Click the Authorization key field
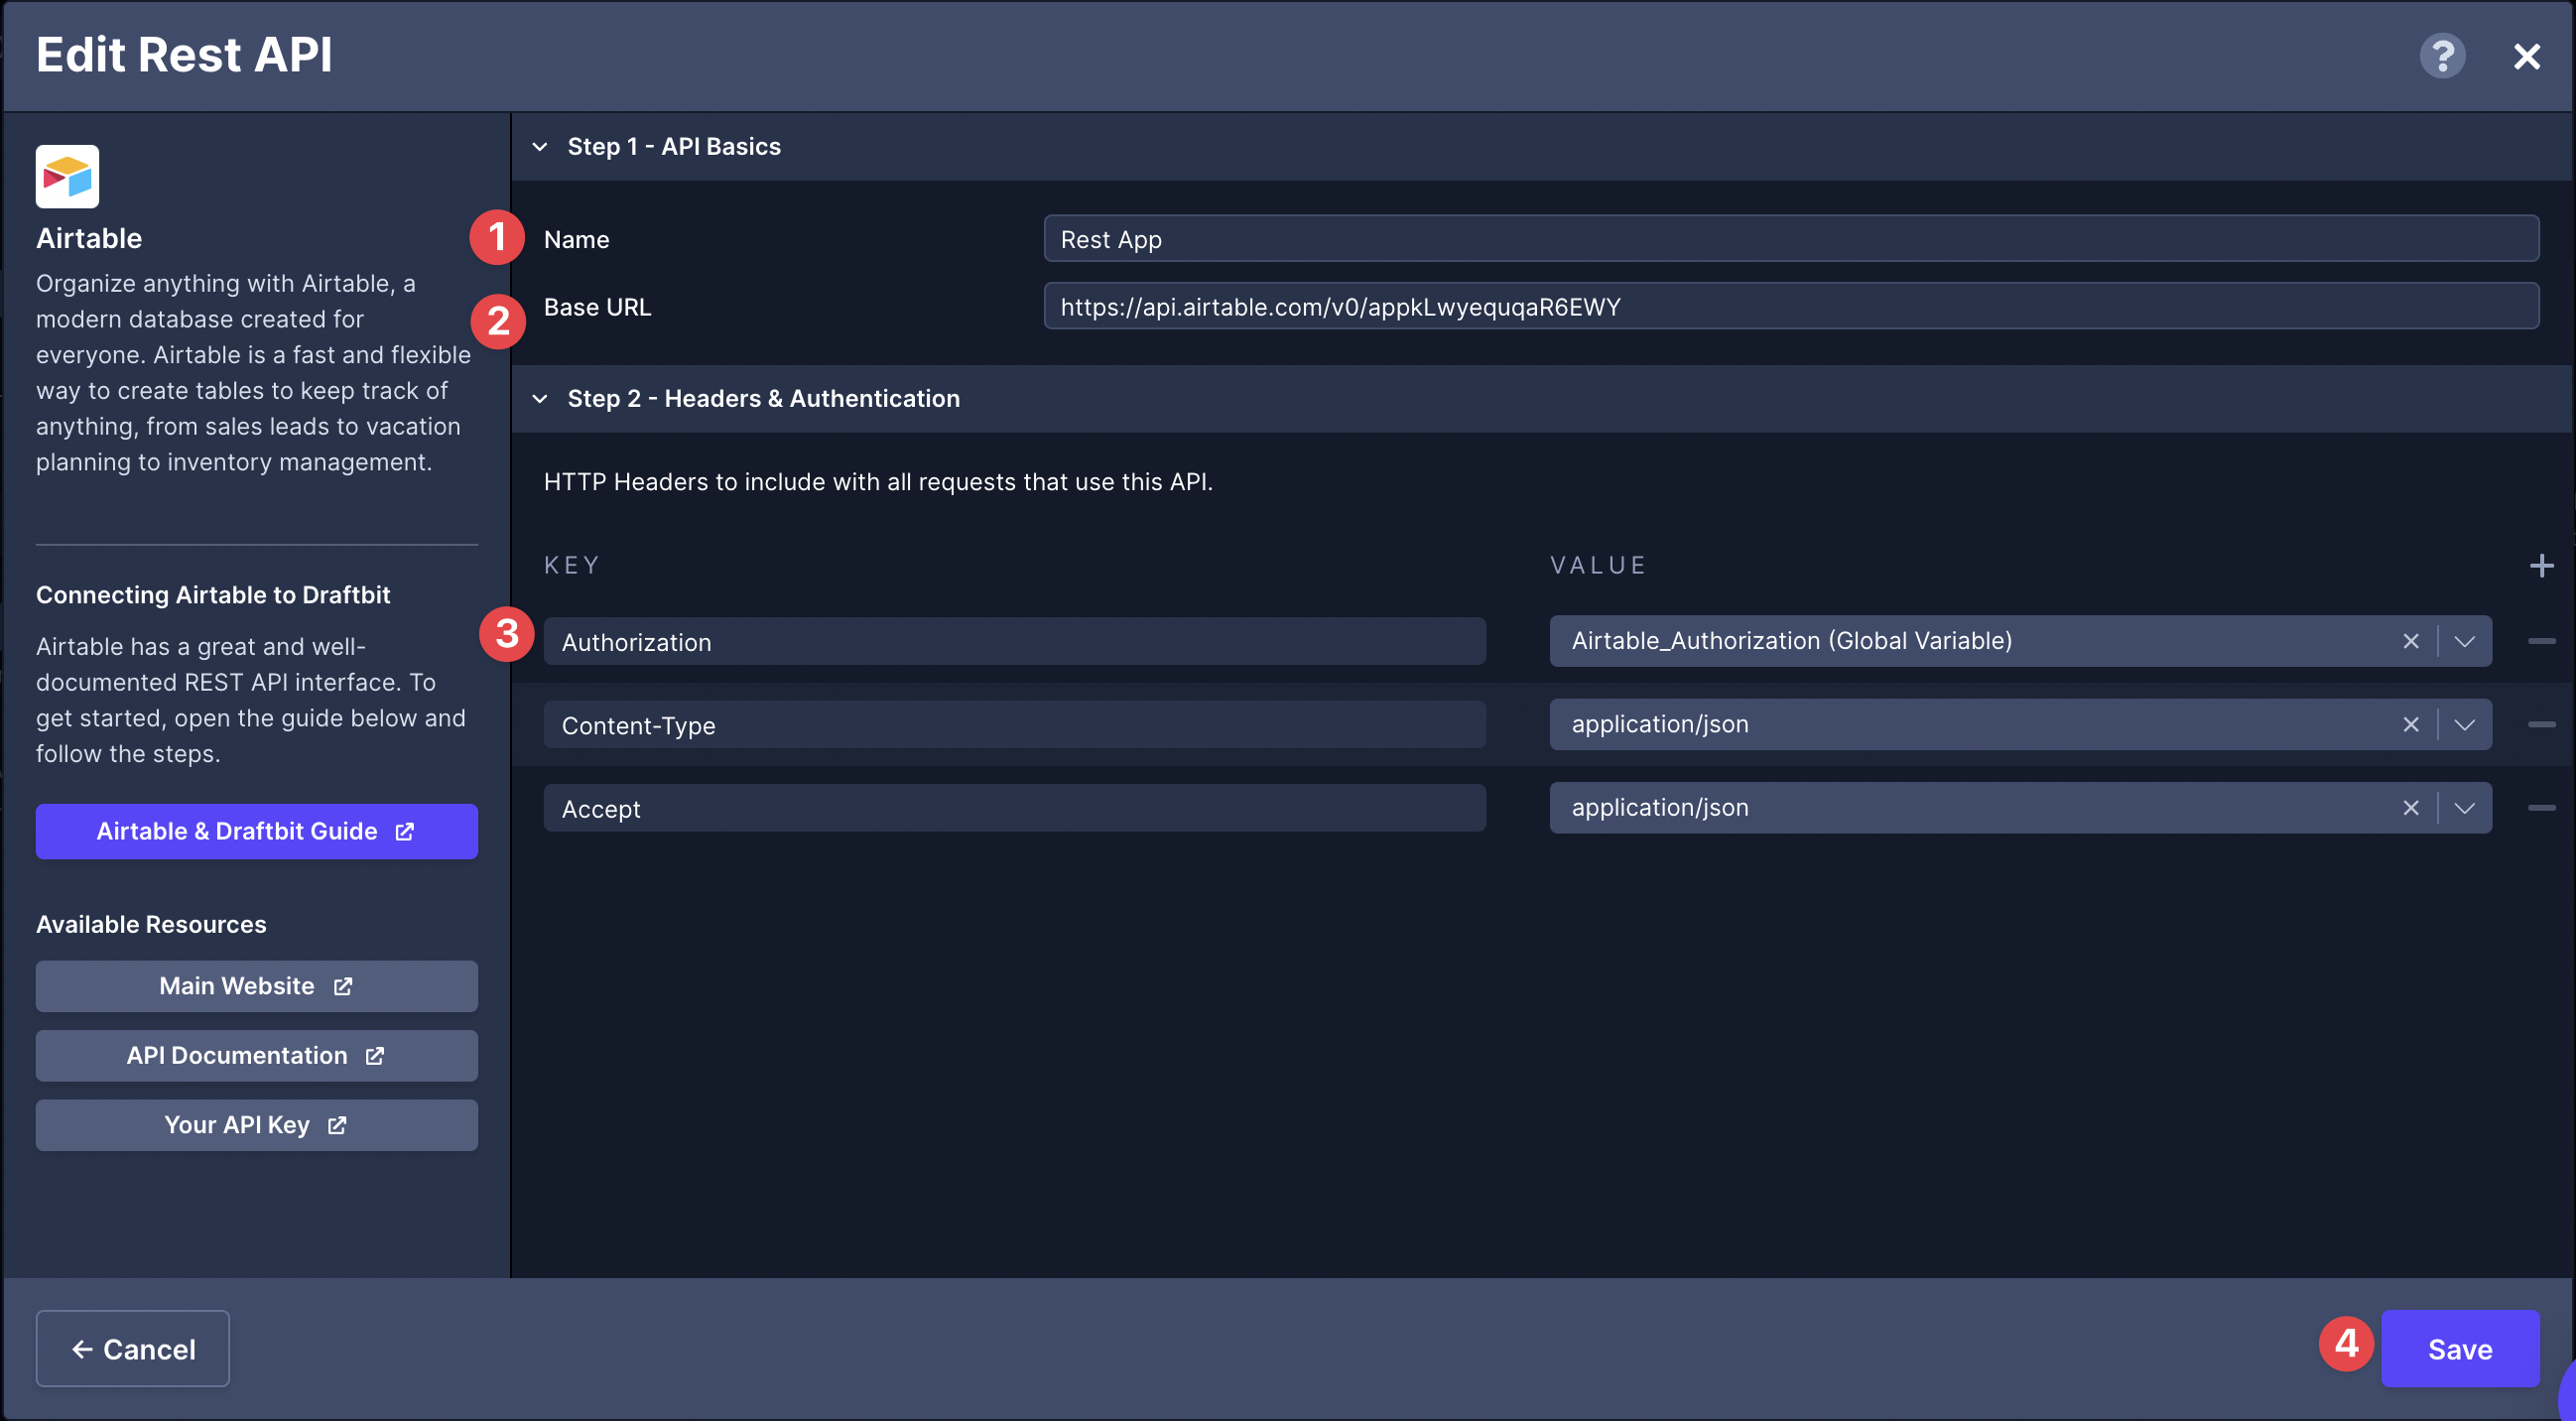Screen dimensions: 2576x1421 (x=1014, y=642)
